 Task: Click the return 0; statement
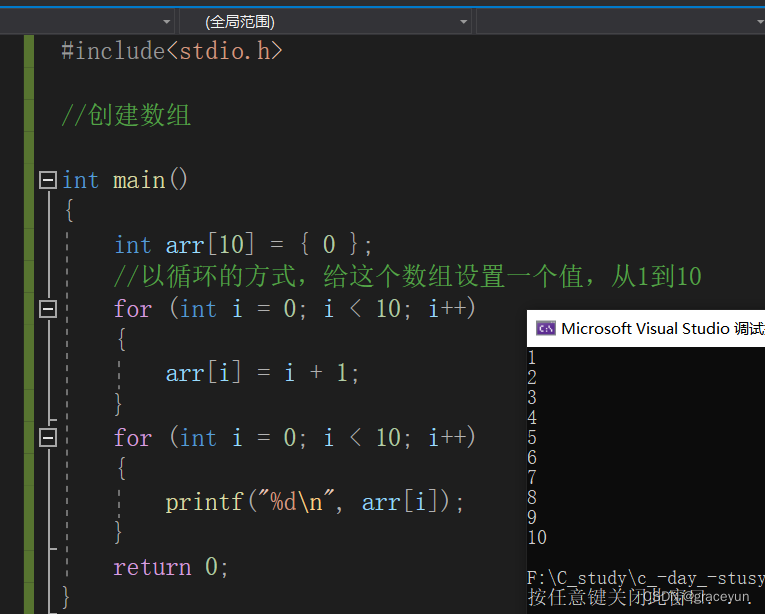coord(170,567)
